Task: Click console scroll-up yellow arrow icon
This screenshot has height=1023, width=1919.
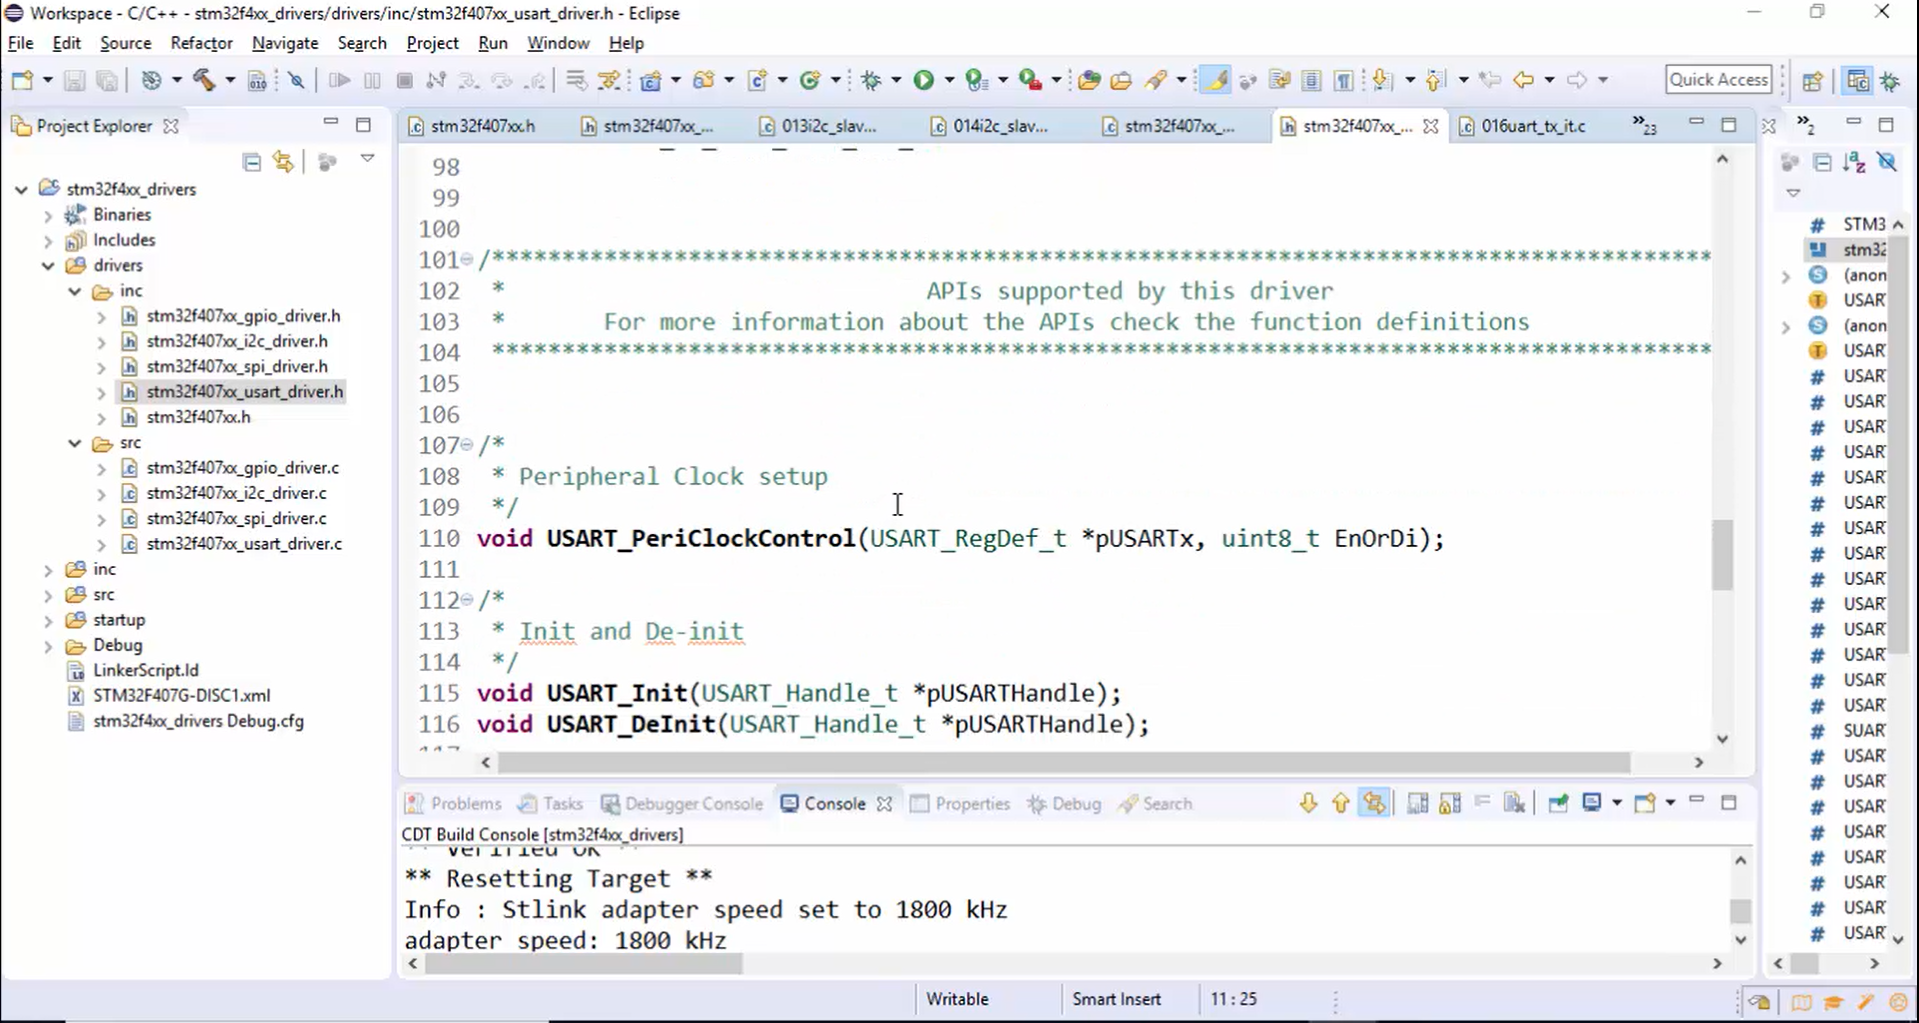Action: click(1341, 803)
